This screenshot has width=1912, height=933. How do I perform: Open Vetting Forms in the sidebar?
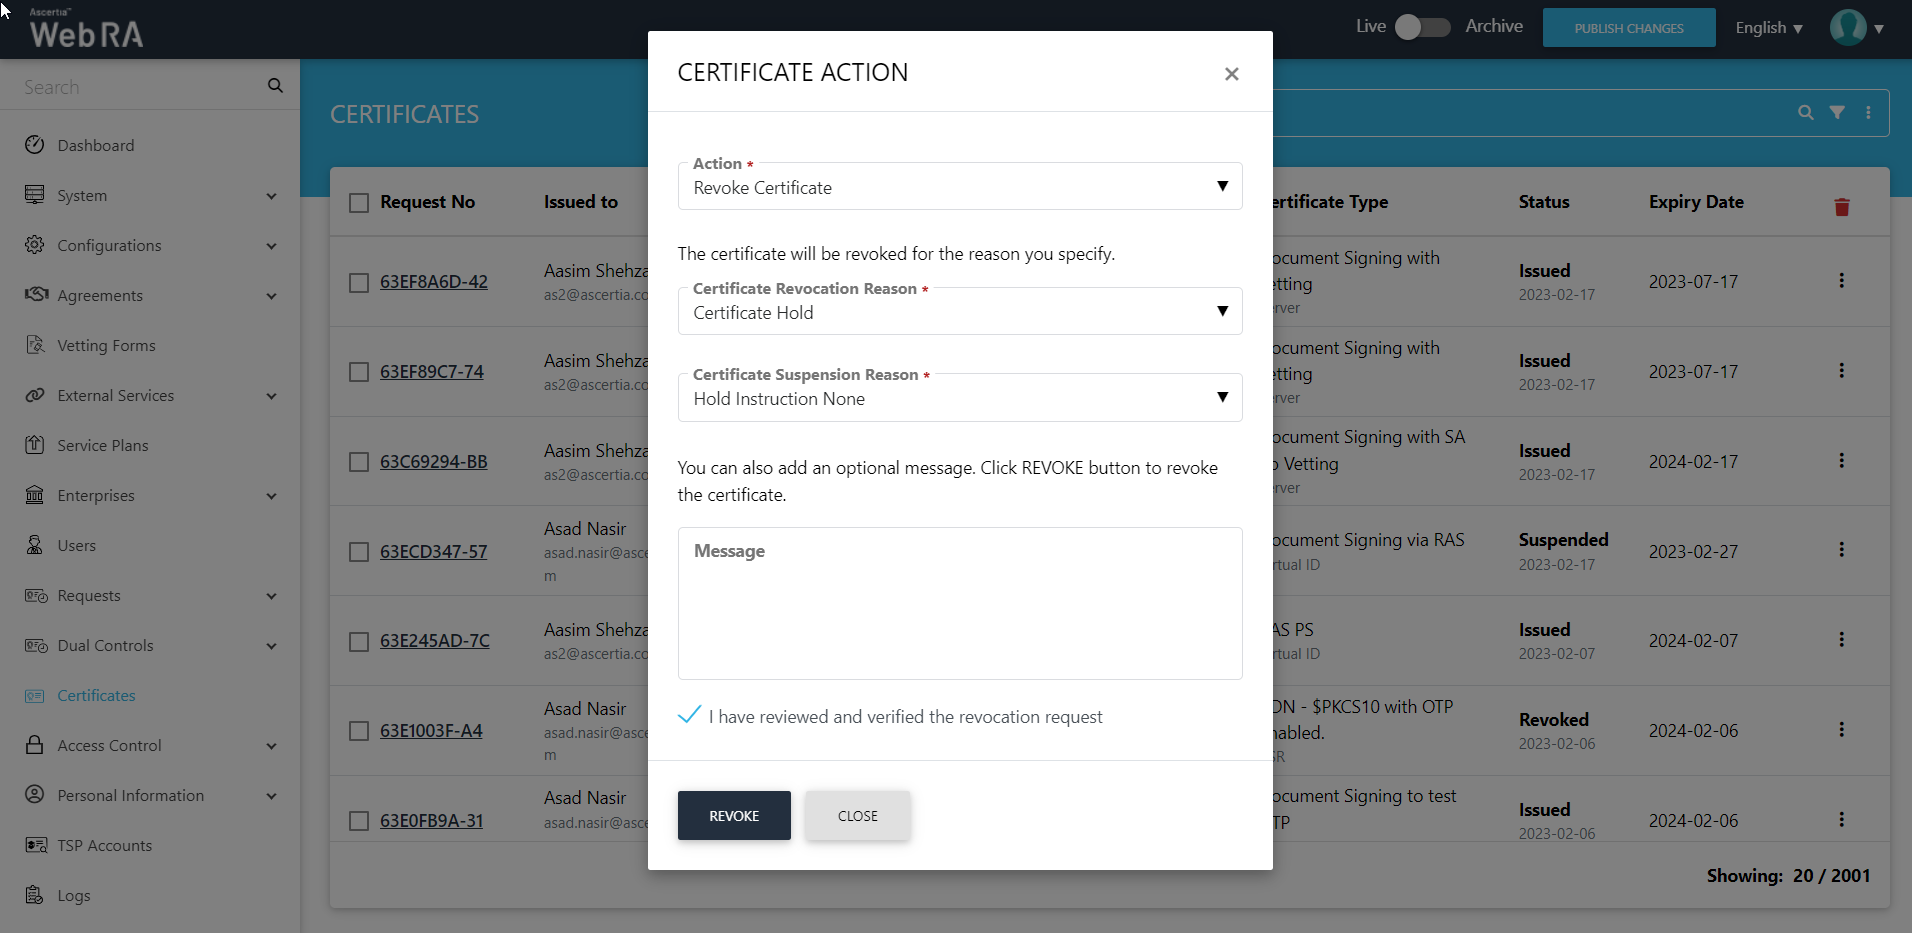(x=106, y=346)
